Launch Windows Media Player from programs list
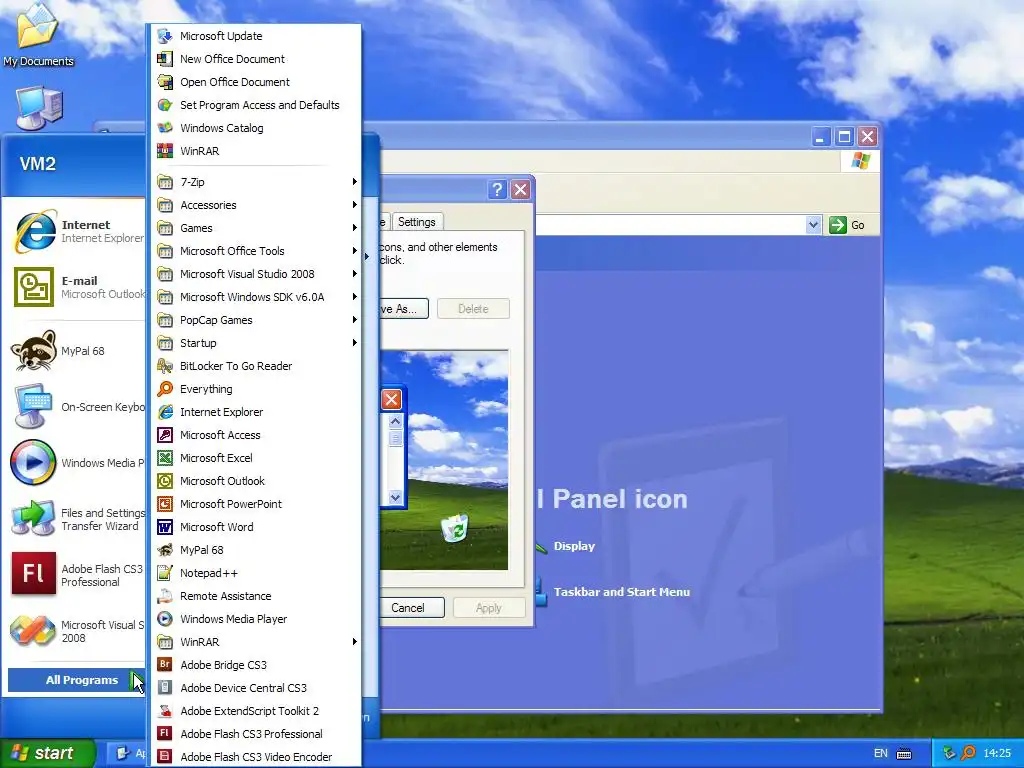Screen dimensions: 1024x768 click(x=256, y=618)
